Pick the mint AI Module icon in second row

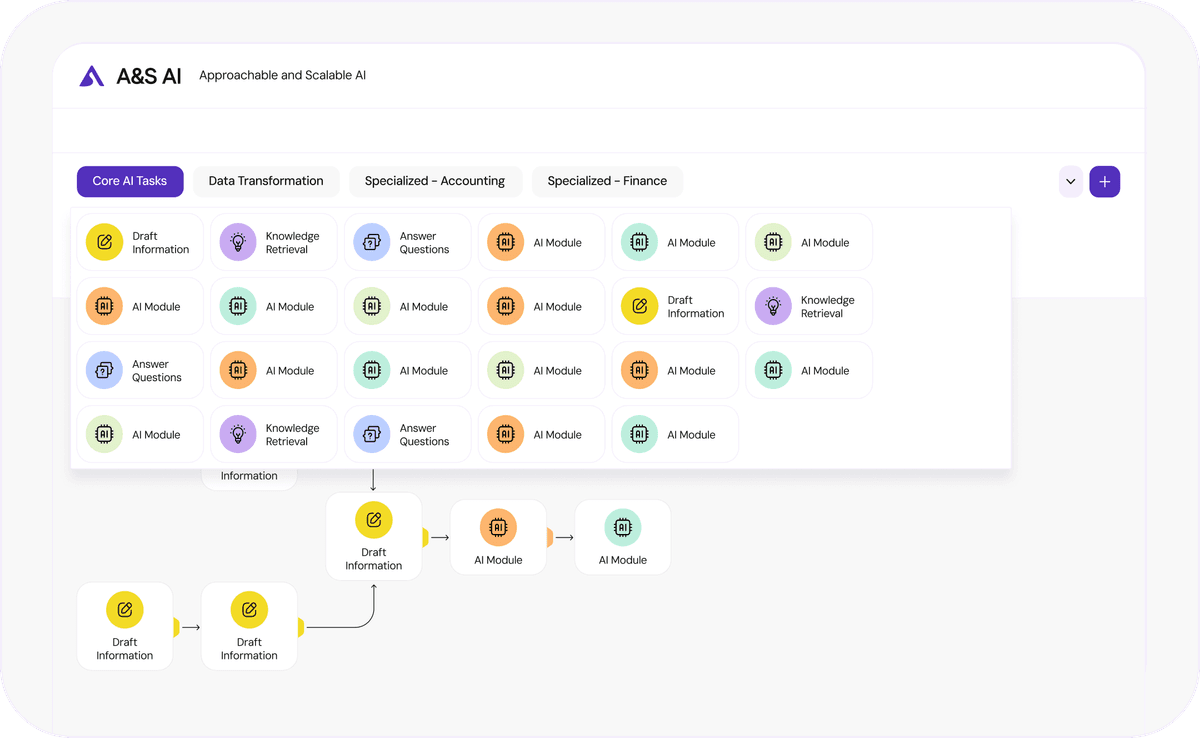point(237,305)
